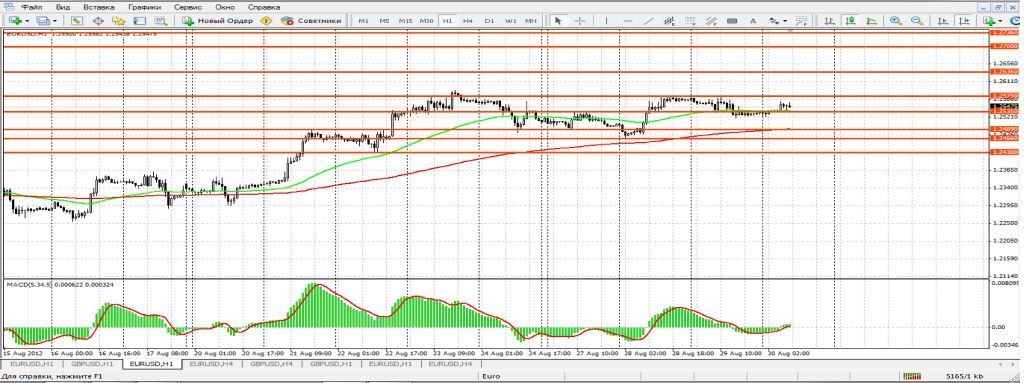Screen dimensions: 1024x383
Task: Select the text label tool
Action: (753, 21)
